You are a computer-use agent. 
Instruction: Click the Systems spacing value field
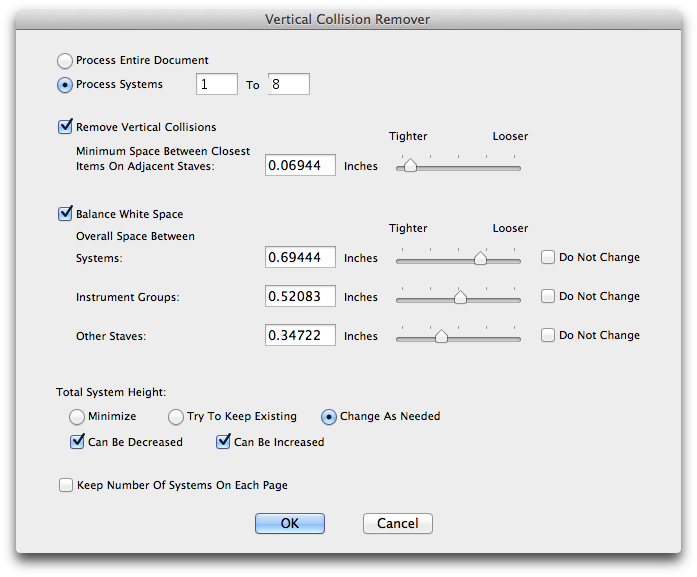point(300,257)
